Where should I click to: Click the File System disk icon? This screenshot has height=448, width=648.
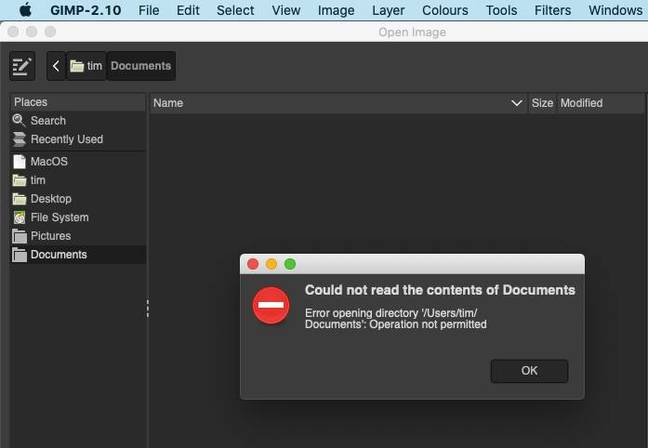tap(19, 217)
